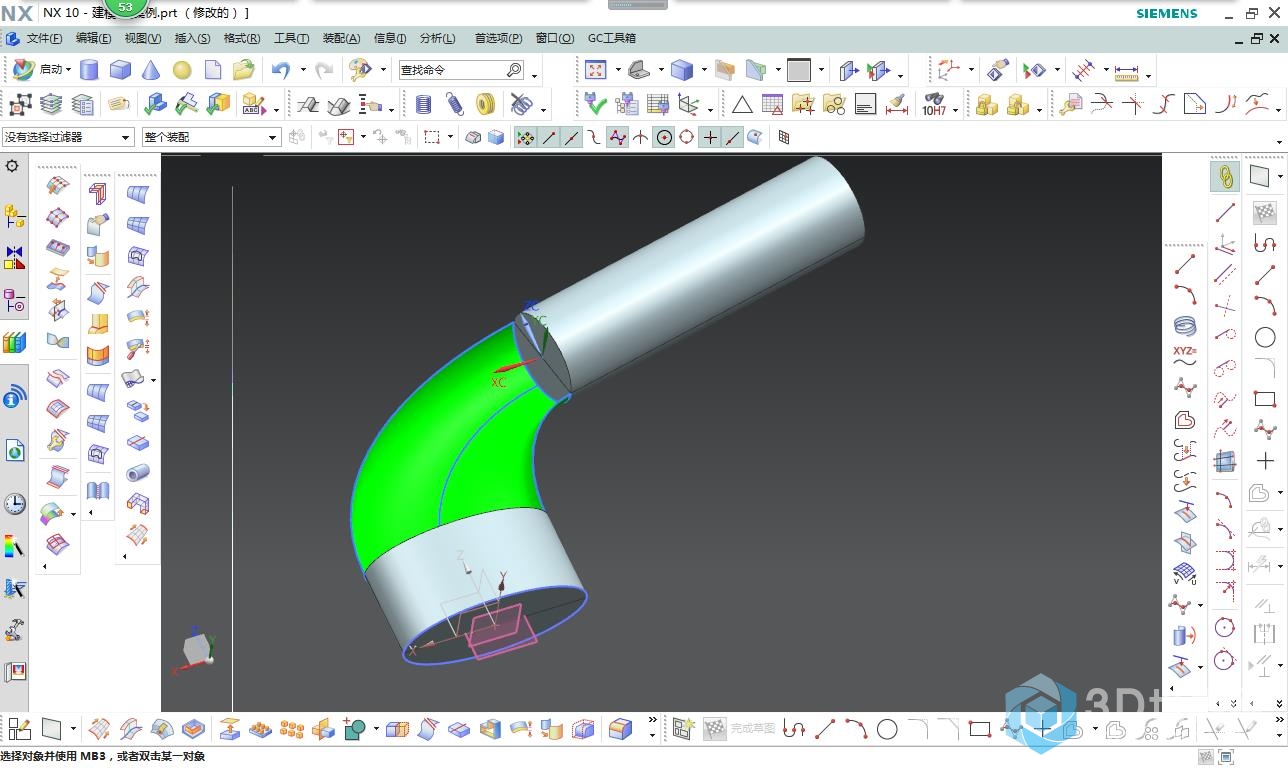Click the XYZ= law curve icon
This screenshot has height=768, width=1288.
click(x=1185, y=355)
